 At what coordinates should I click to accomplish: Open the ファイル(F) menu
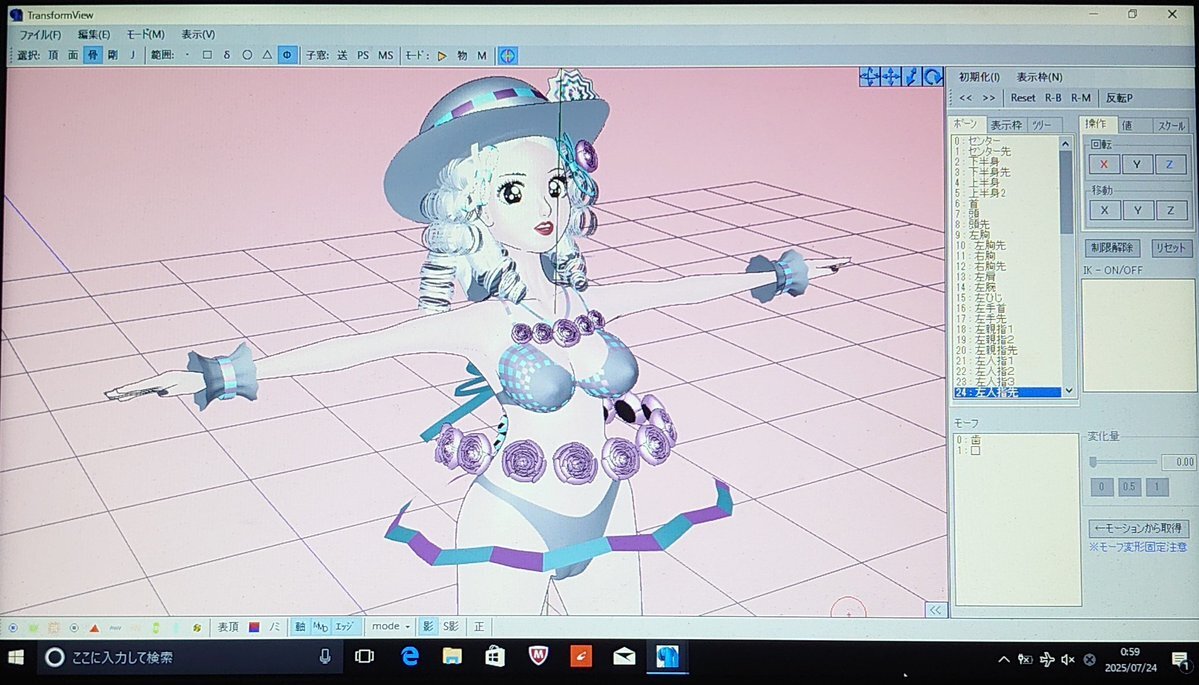(x=40, y=34)
